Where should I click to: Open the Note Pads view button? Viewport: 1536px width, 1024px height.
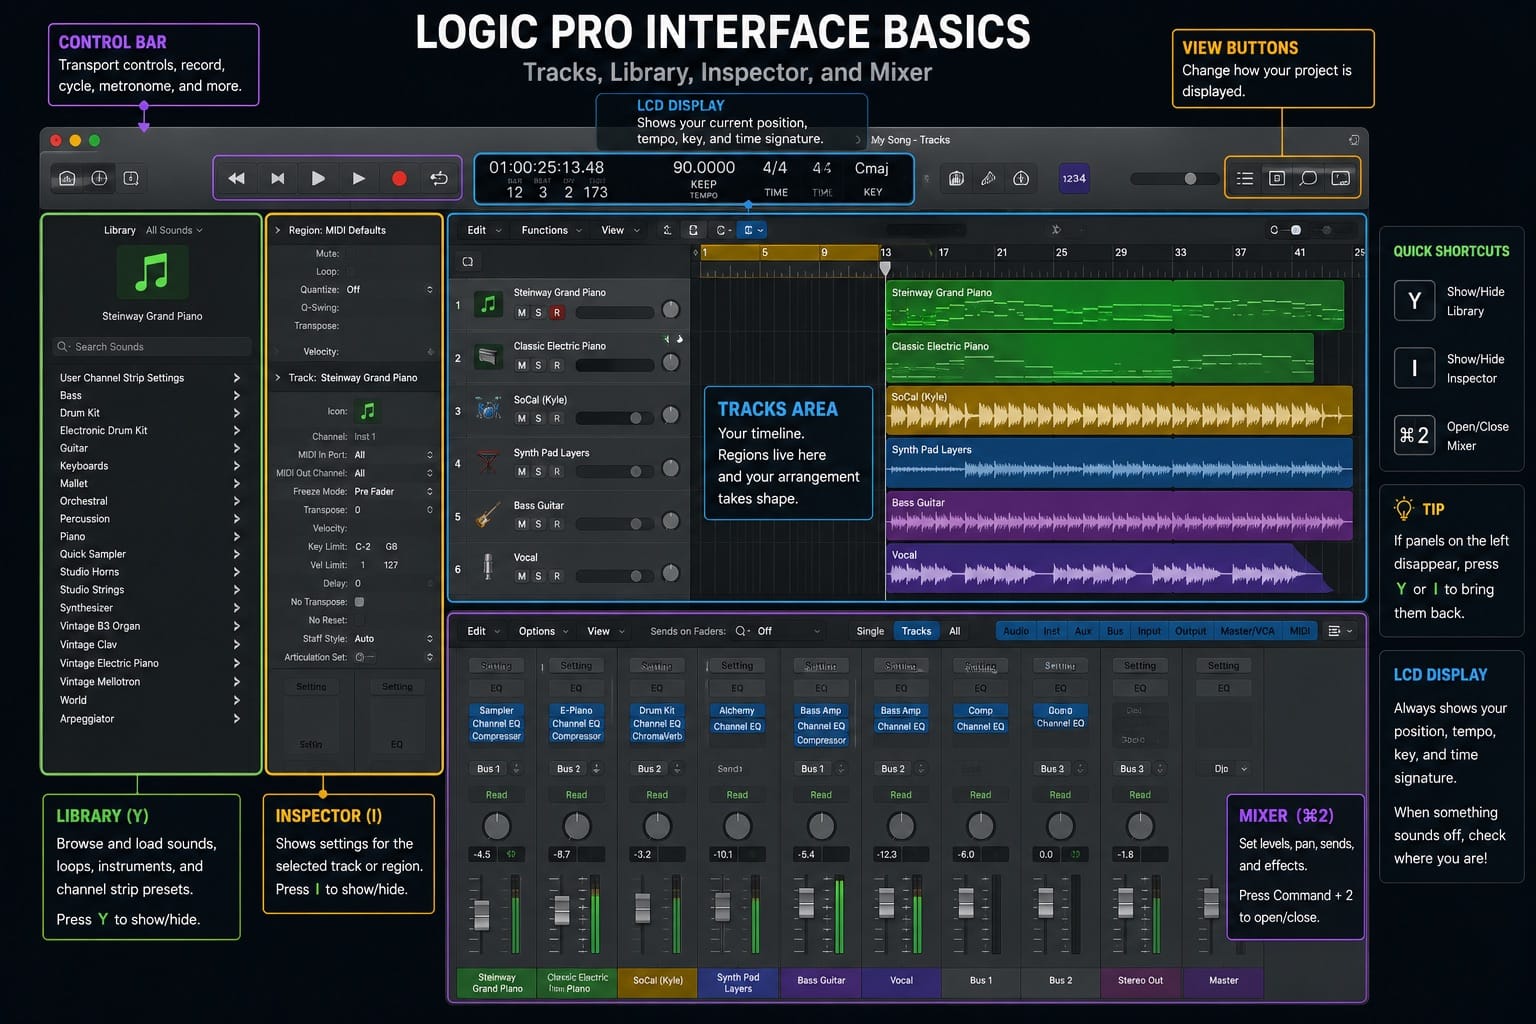click(x=1277, y=178)
